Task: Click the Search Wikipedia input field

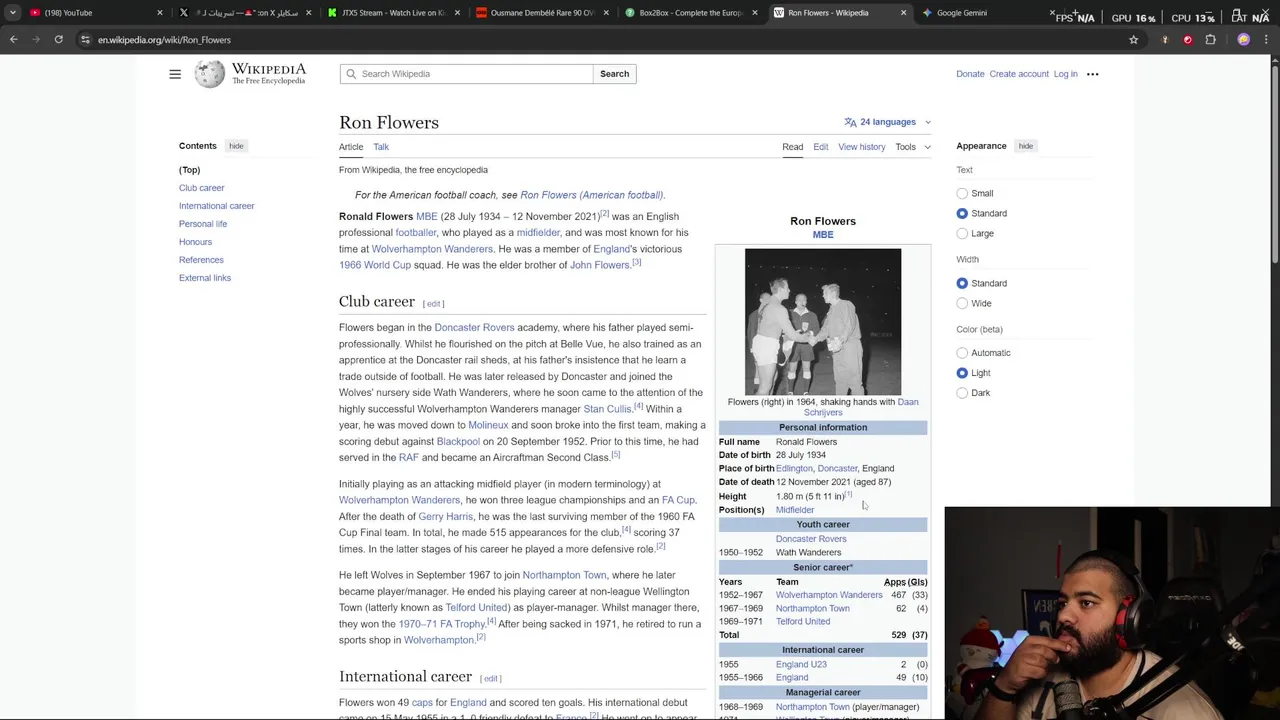Action: 466,74
